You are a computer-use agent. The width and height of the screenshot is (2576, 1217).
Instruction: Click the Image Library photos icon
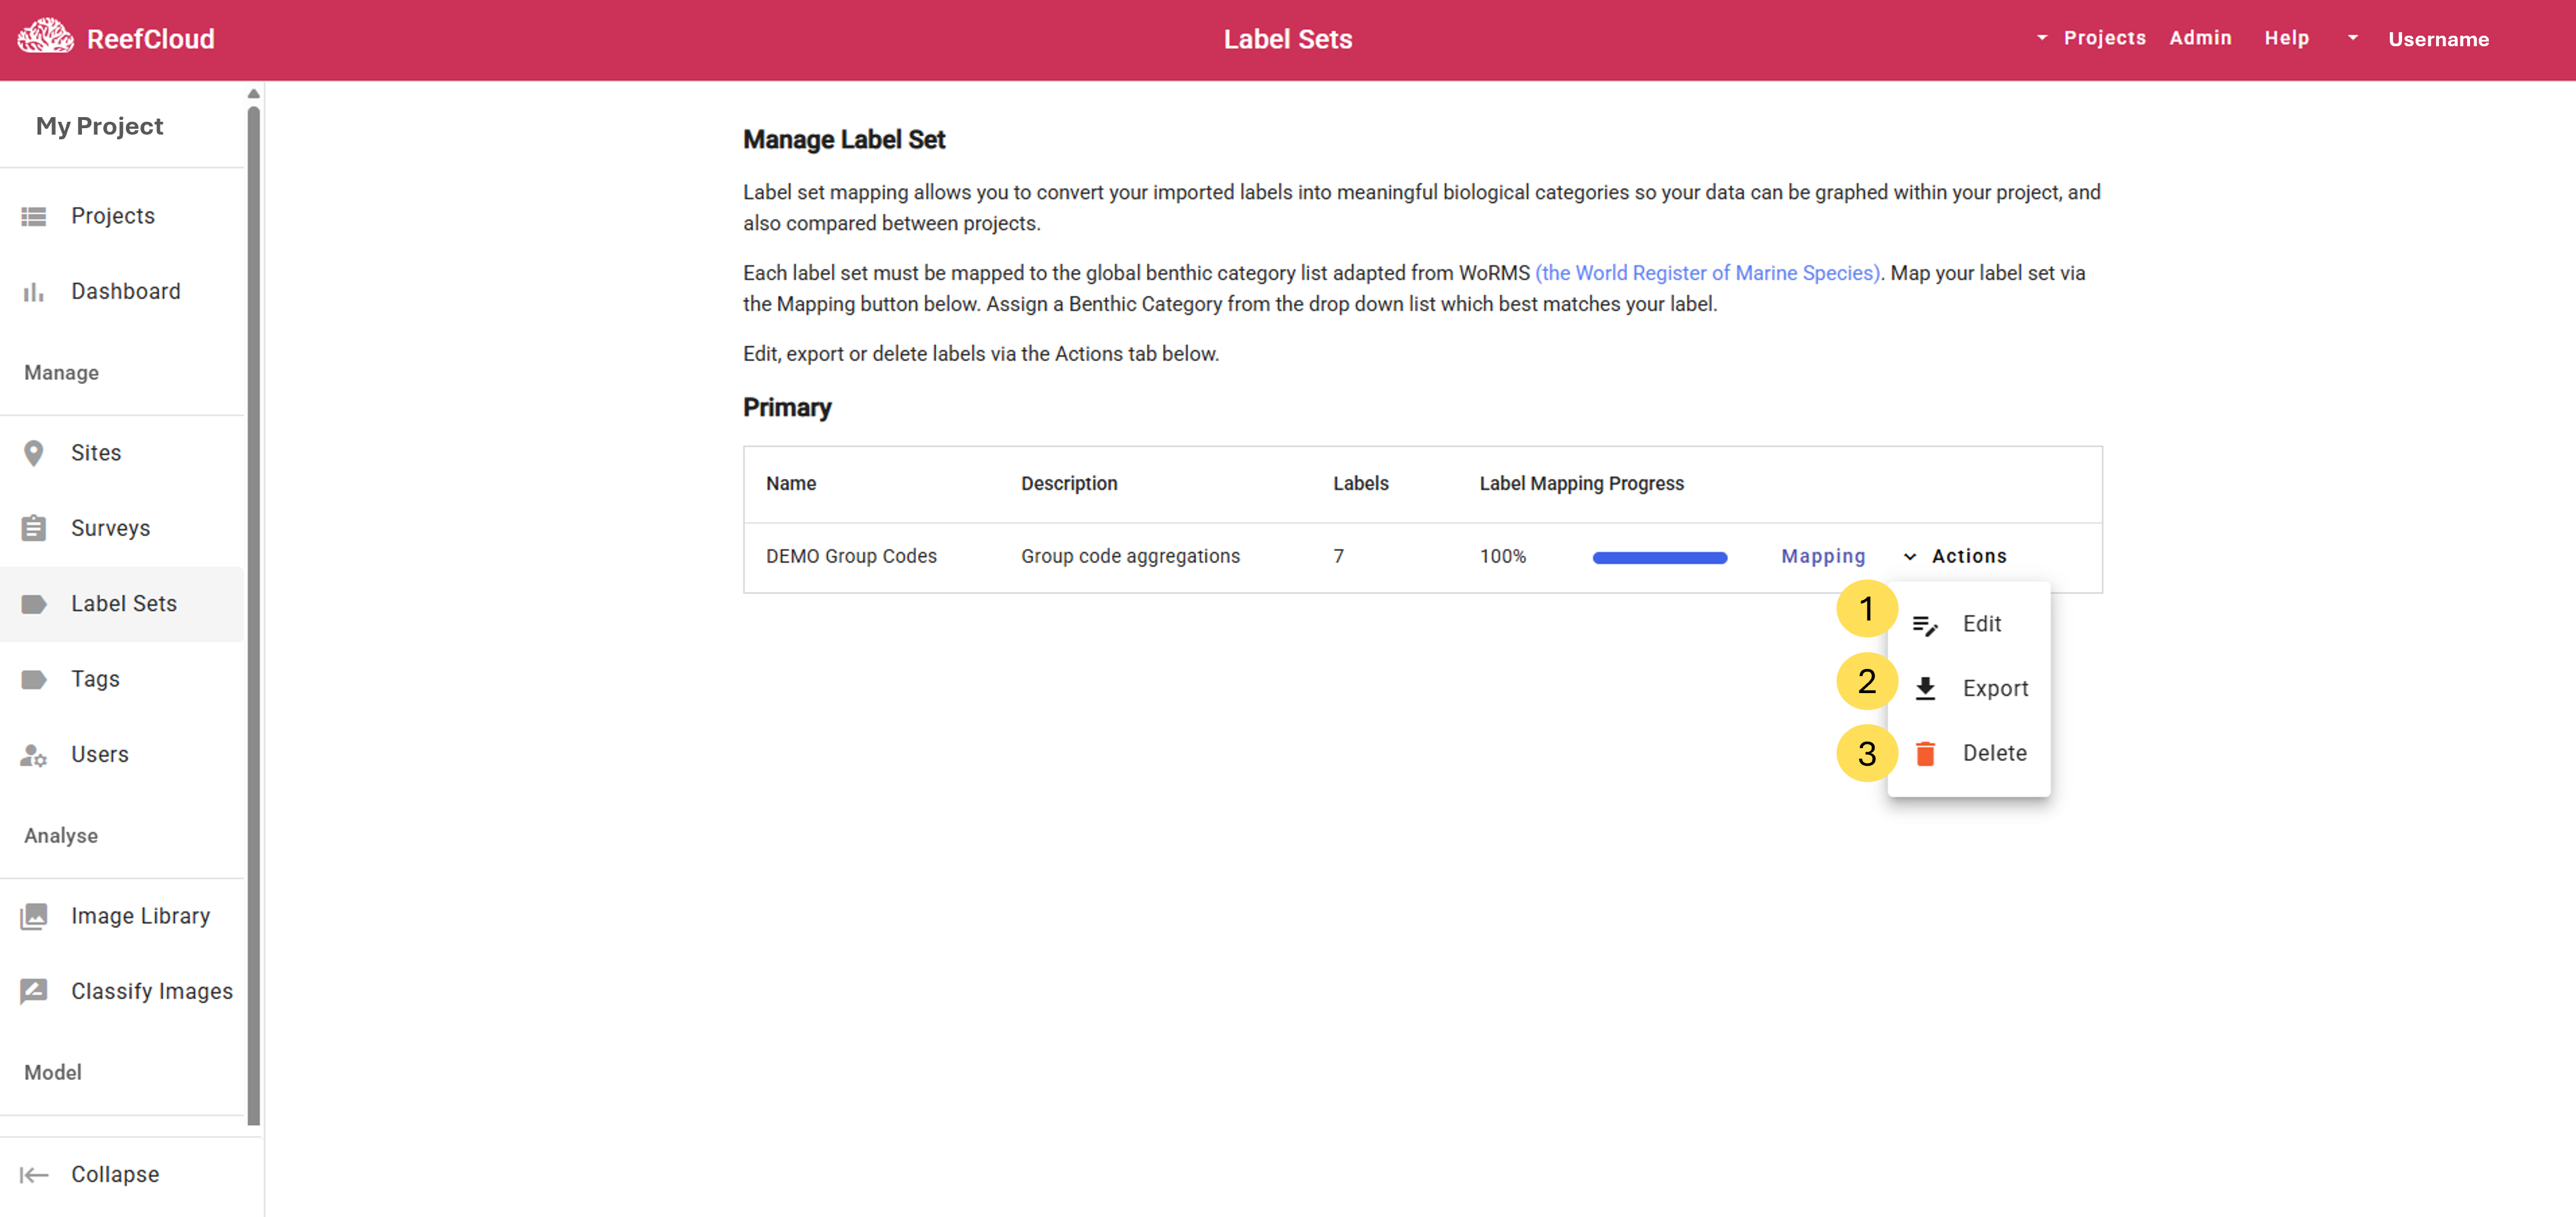pos(34,916)
